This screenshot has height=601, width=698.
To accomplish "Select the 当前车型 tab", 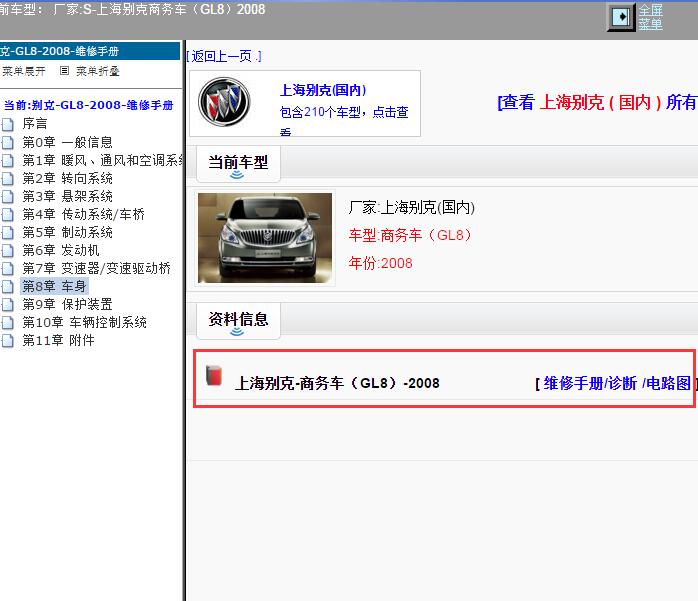I will tap(238, 163).
